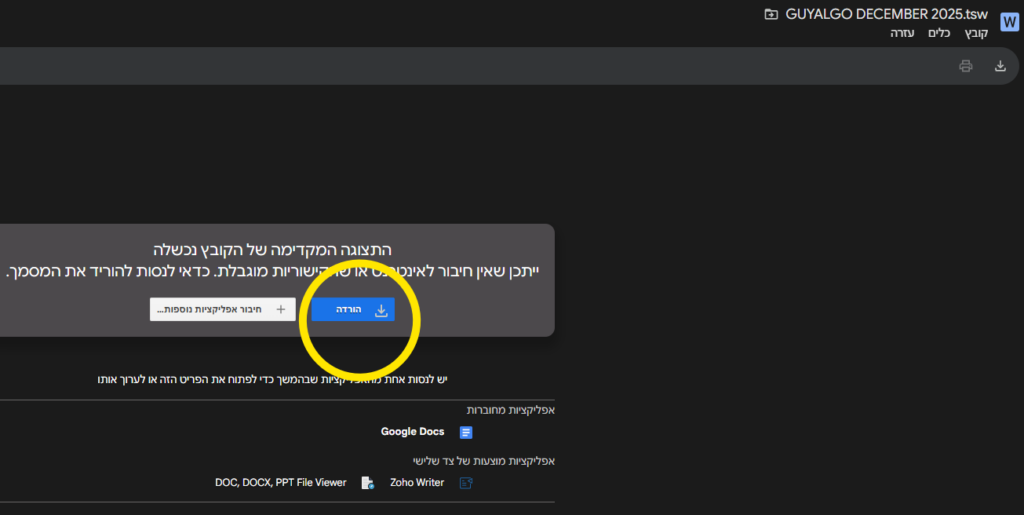Click the אפליקציות מחוברות section heading

(x=510, y=410)
